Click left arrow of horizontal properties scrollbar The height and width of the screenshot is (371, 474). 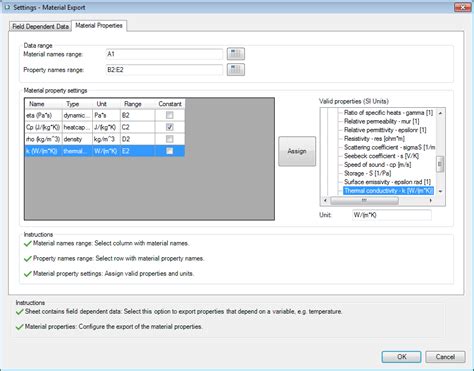pos(325,200)
